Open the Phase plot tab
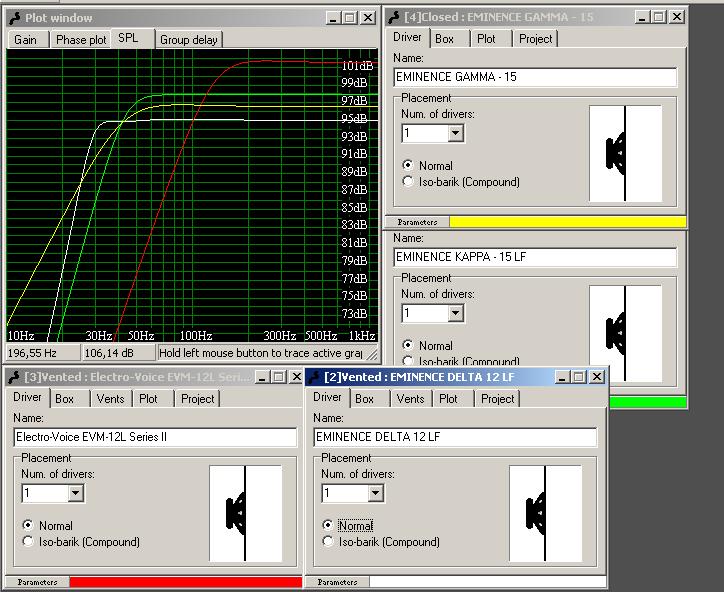This screenshot has height=592, width=724. (81, 40)
